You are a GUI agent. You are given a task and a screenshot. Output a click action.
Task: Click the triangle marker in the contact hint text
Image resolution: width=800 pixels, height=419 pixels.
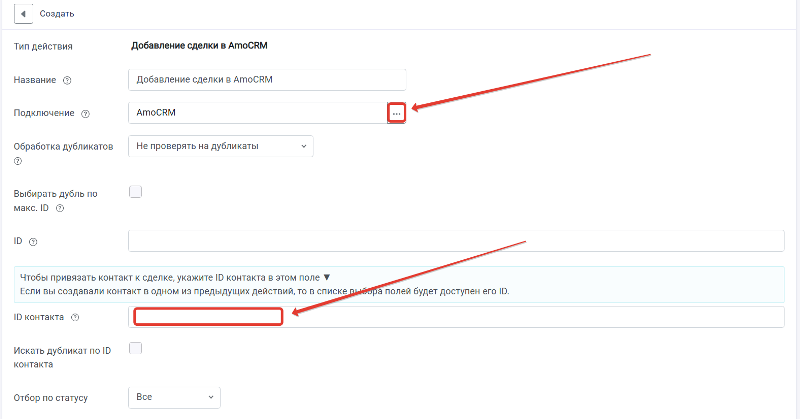(x=327, y=278)
